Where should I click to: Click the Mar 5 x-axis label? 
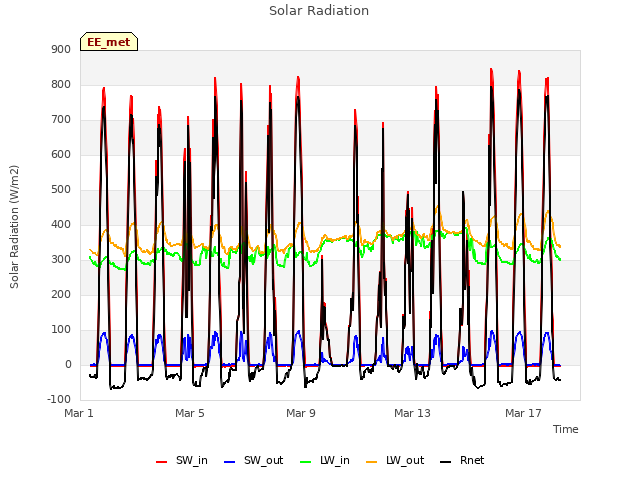tap(190, 413)
